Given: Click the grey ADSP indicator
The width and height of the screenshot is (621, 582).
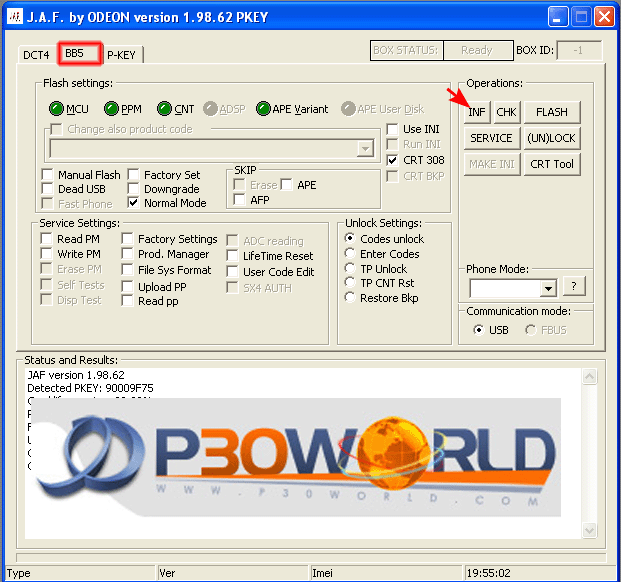Looking at the screenshot, I should tap(210, 109).
